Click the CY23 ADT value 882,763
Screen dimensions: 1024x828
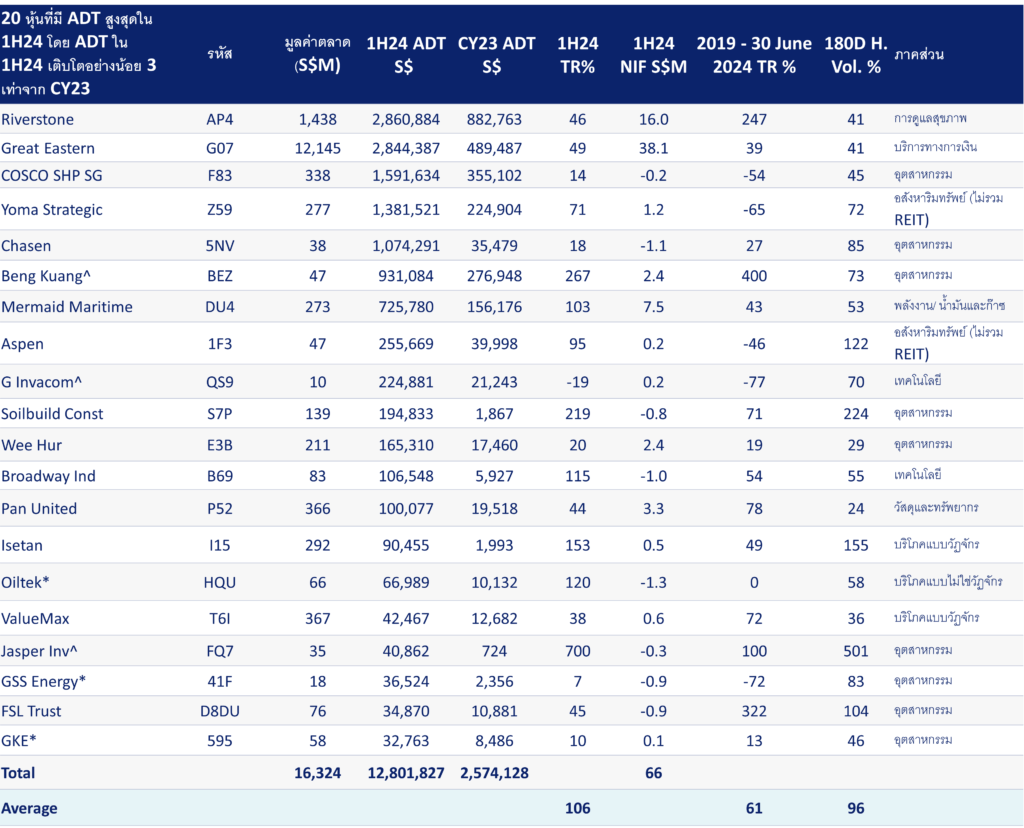click(x=494, y=119)
